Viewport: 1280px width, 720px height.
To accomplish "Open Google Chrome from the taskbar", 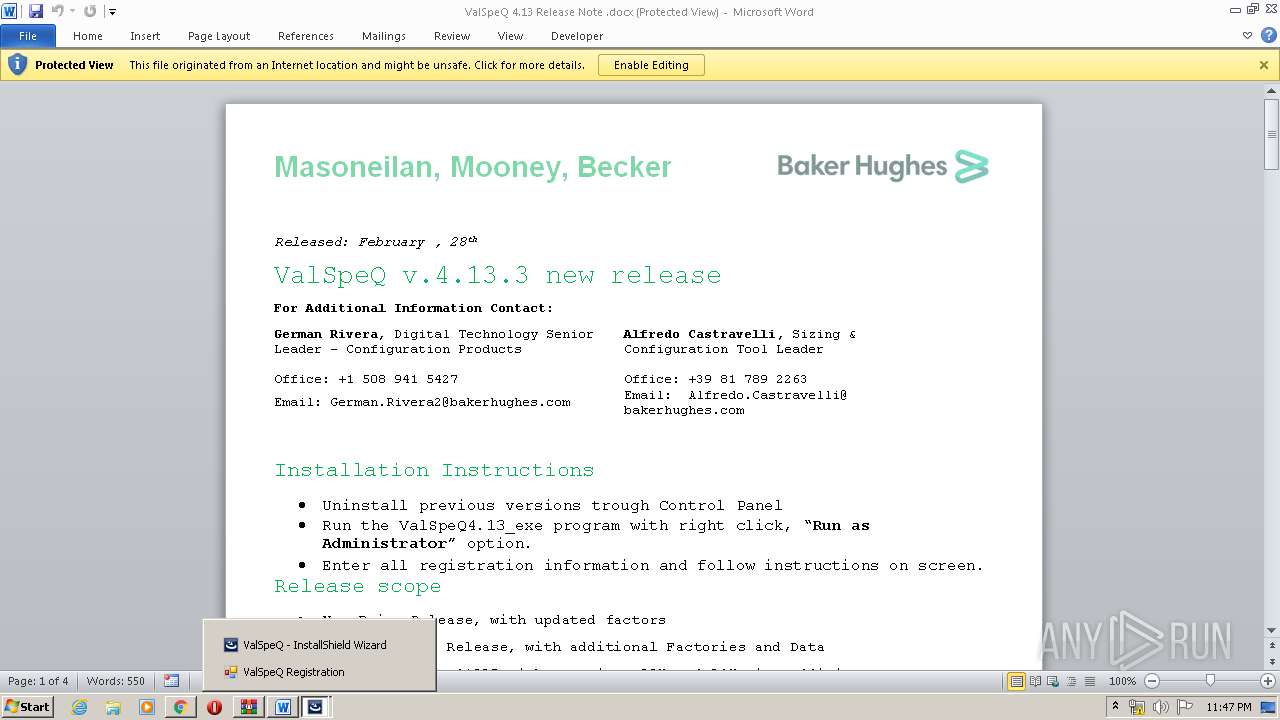I will pos(180,707).
